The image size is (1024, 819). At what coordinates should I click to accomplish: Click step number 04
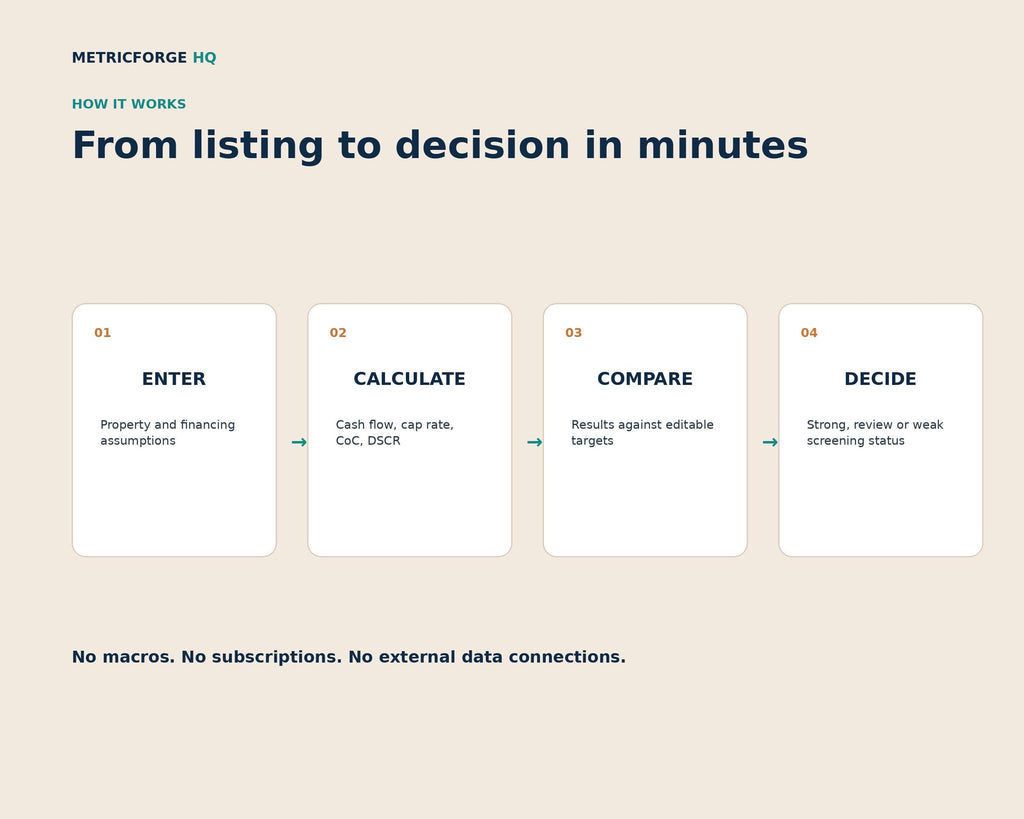coord(809,332)
